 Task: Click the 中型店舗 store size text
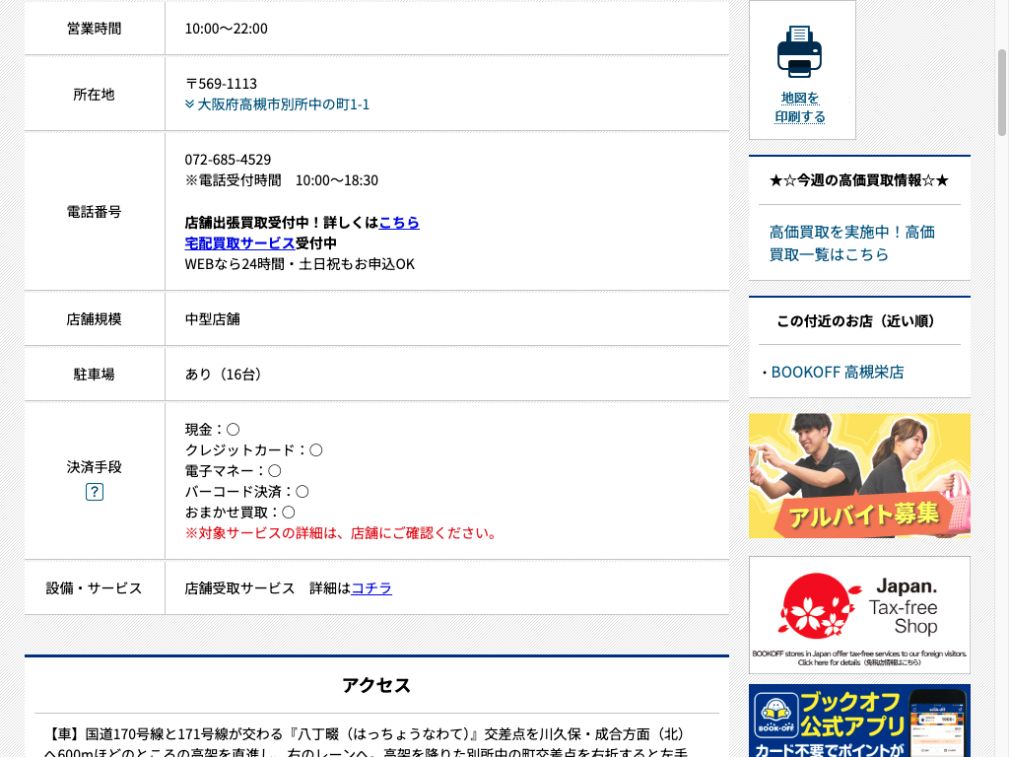point(212,319)
